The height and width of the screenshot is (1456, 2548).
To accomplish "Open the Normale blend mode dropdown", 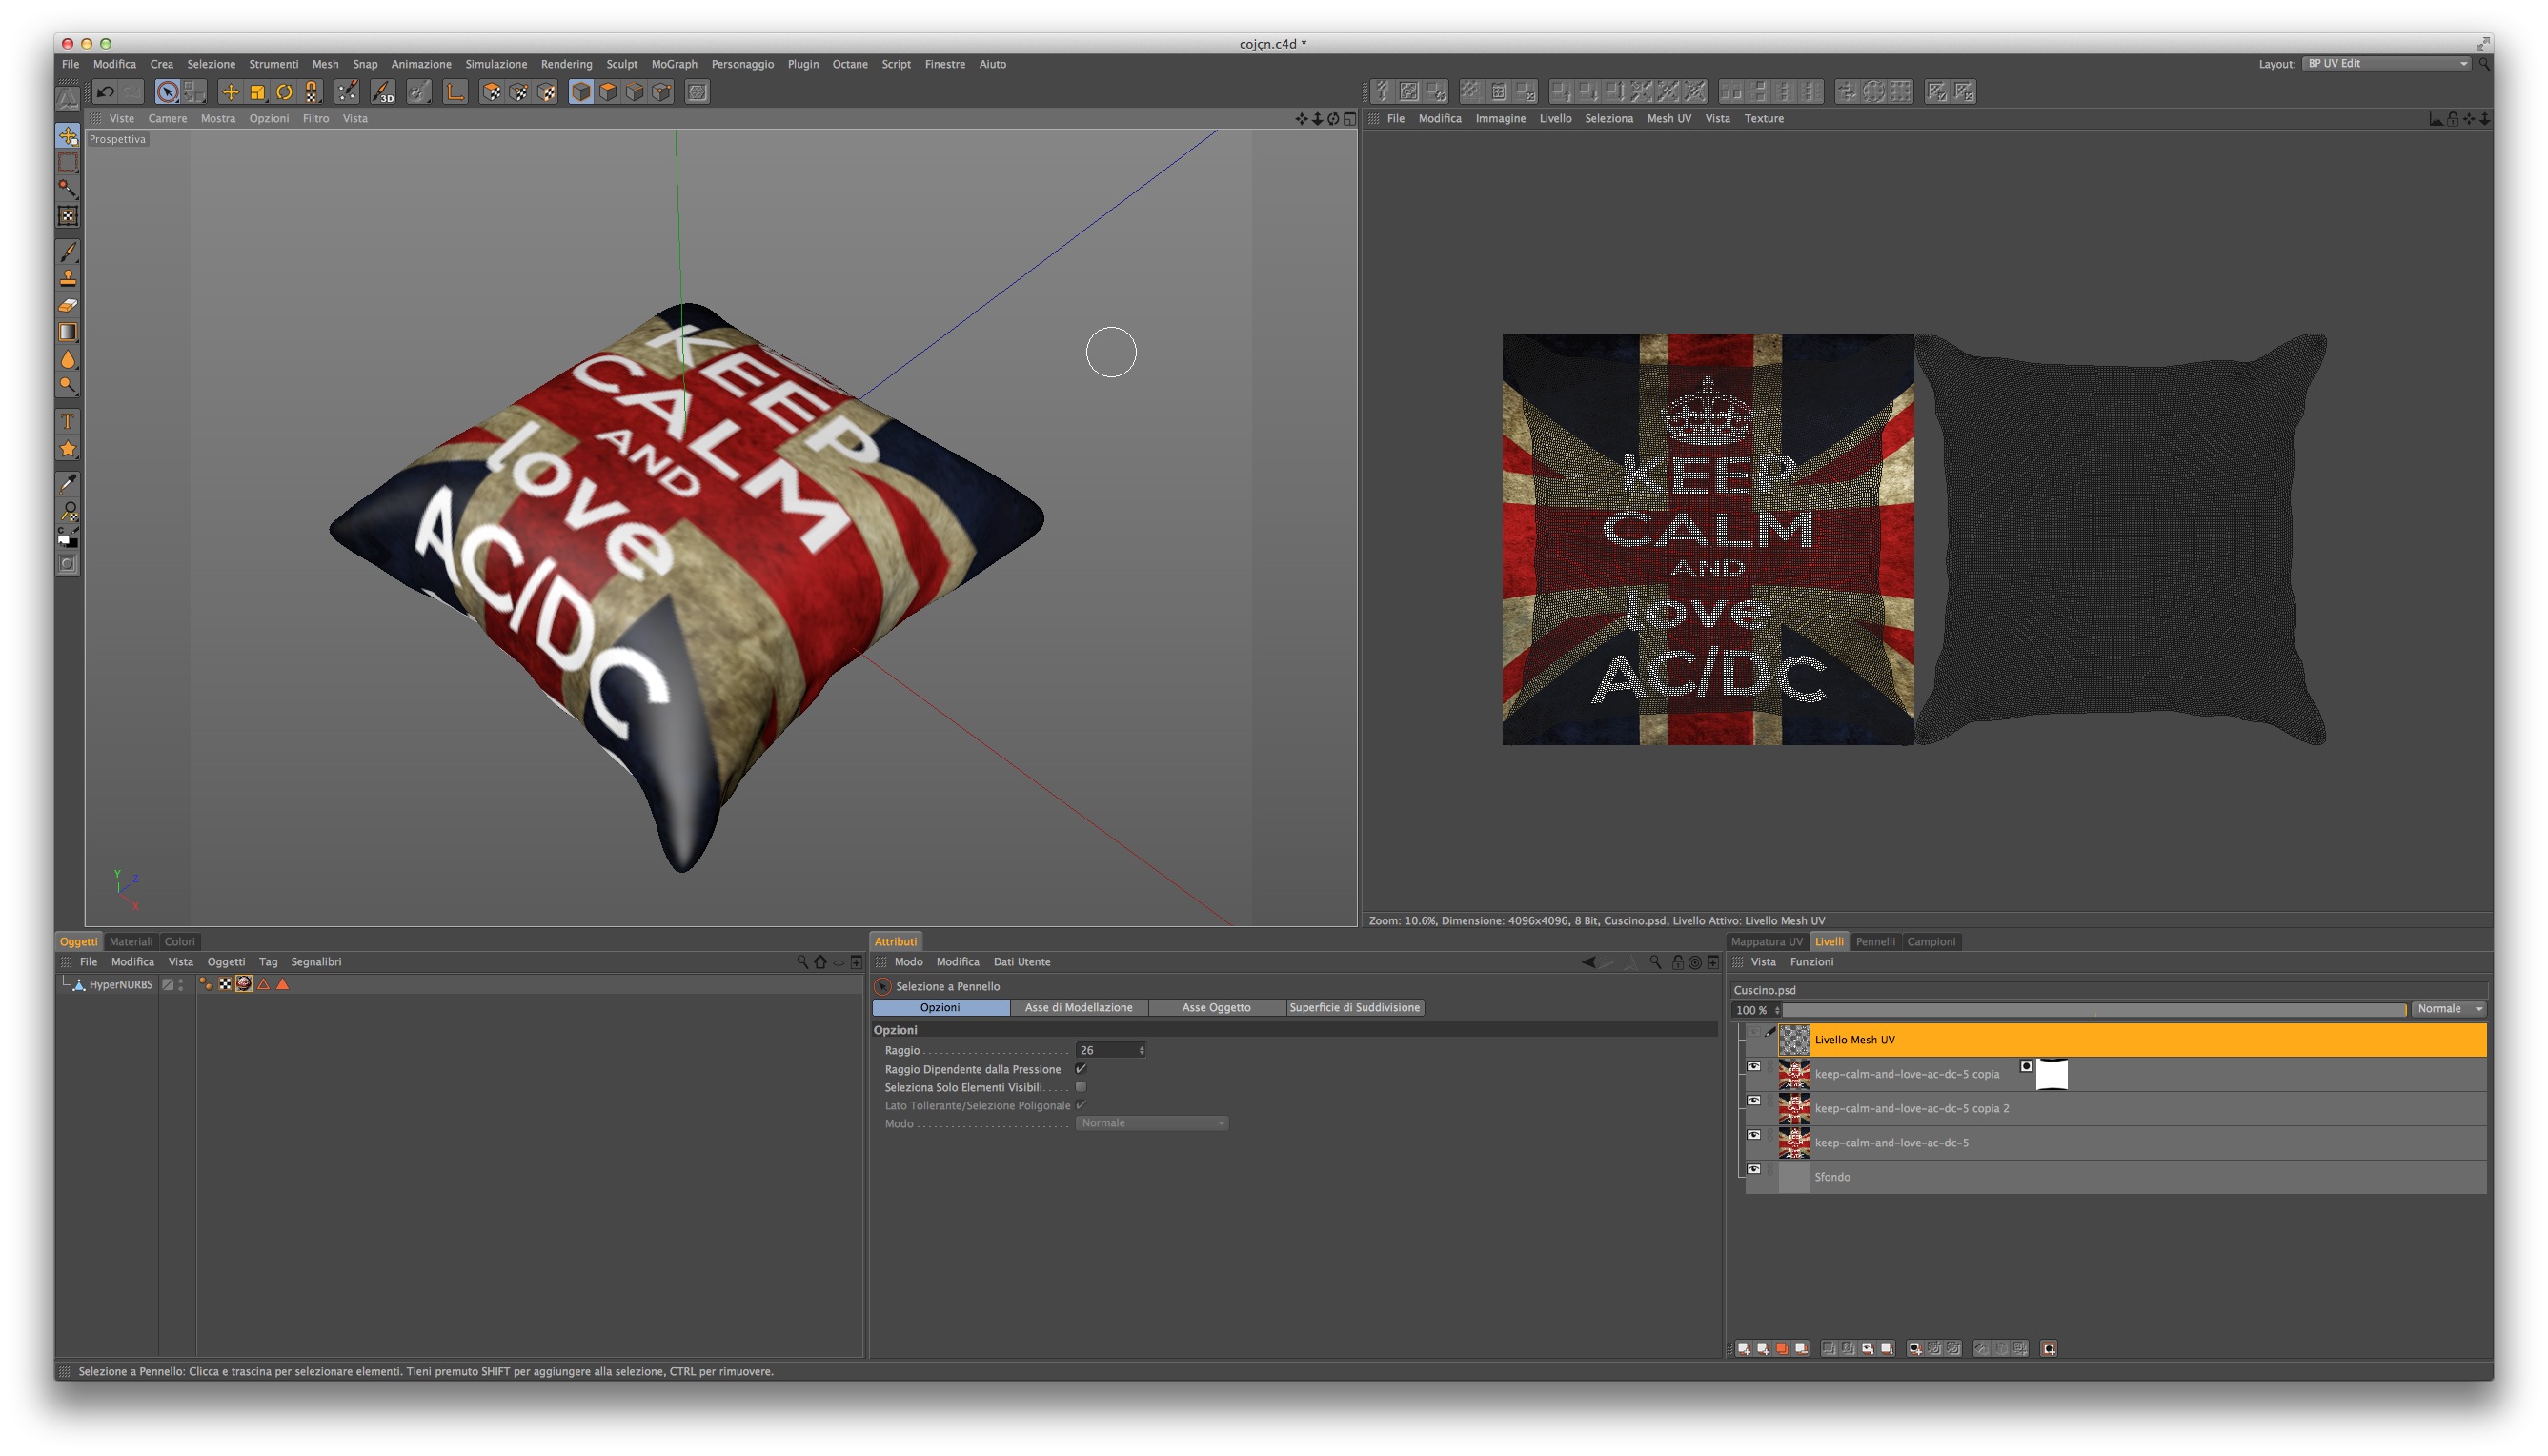I will click(2449, 1009).
